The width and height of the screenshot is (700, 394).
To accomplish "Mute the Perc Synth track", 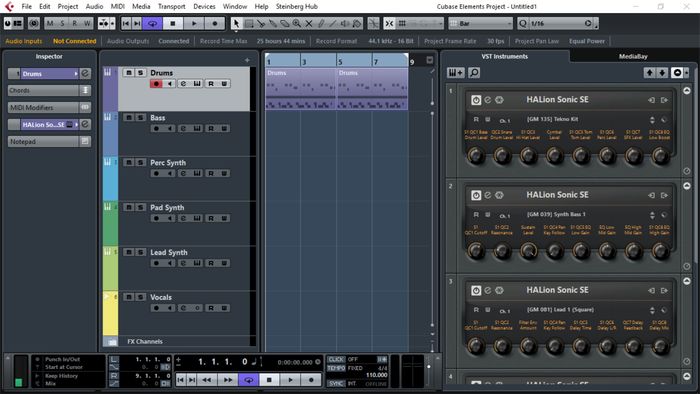I will [x=129, y=162].
